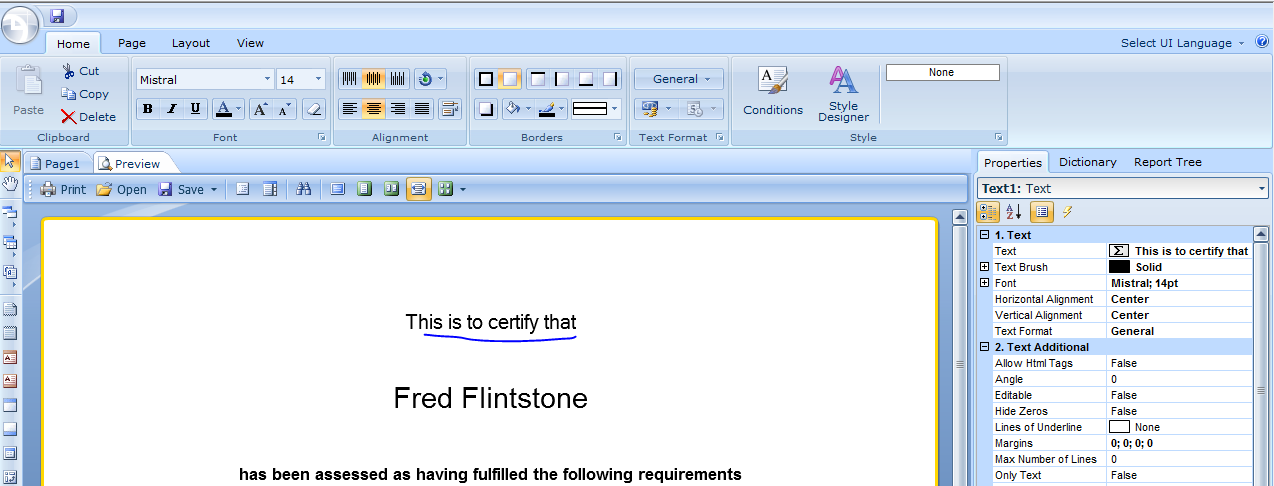Image resolution: width=1274 pixels, height=486 pixels.
Task: Open the Select UI Language menu
Action: [x=1183, y=43]
